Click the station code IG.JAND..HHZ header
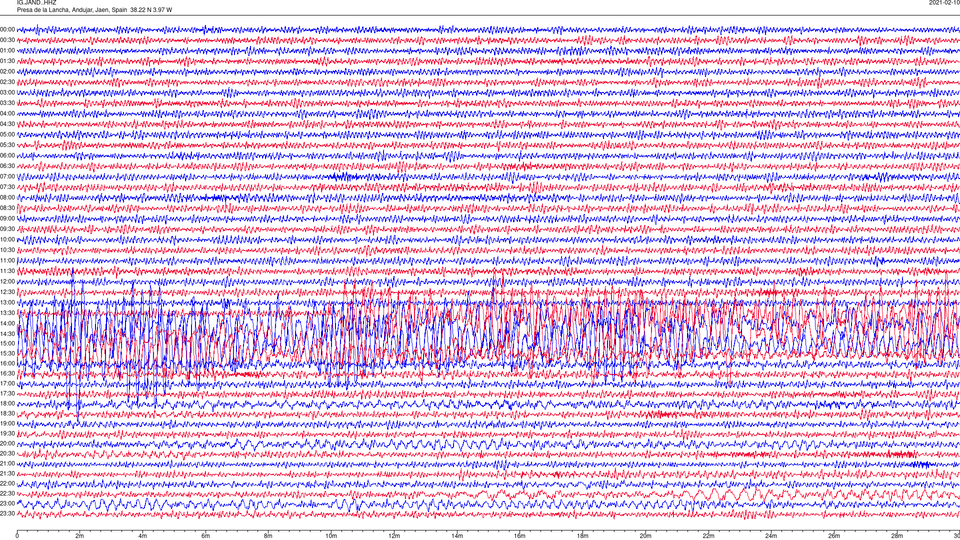Viewport: 960px width, 540px height. pos(36,2)
